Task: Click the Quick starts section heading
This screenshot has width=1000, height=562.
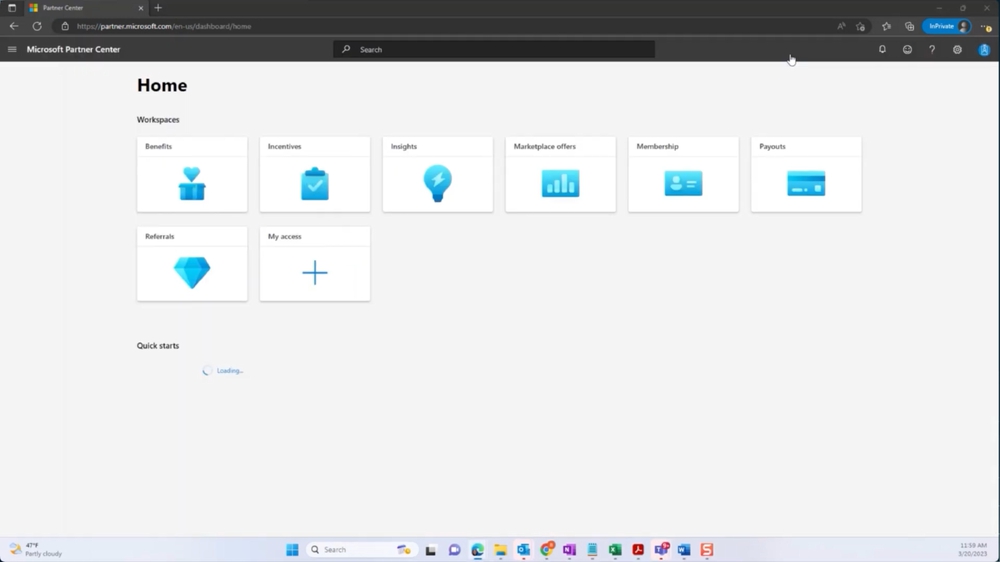Action: click(158, 345)
